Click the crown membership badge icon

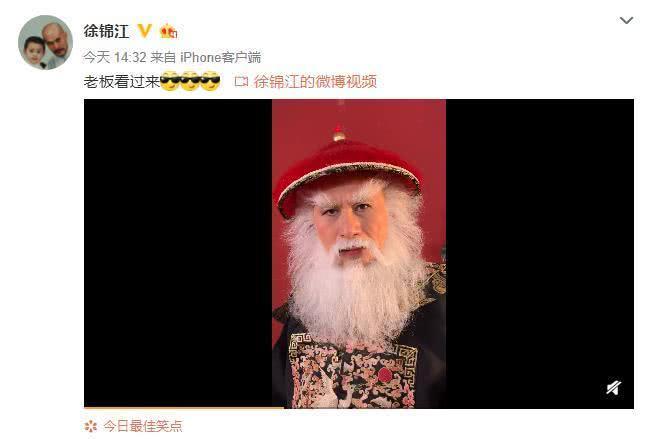click(168, 31)
